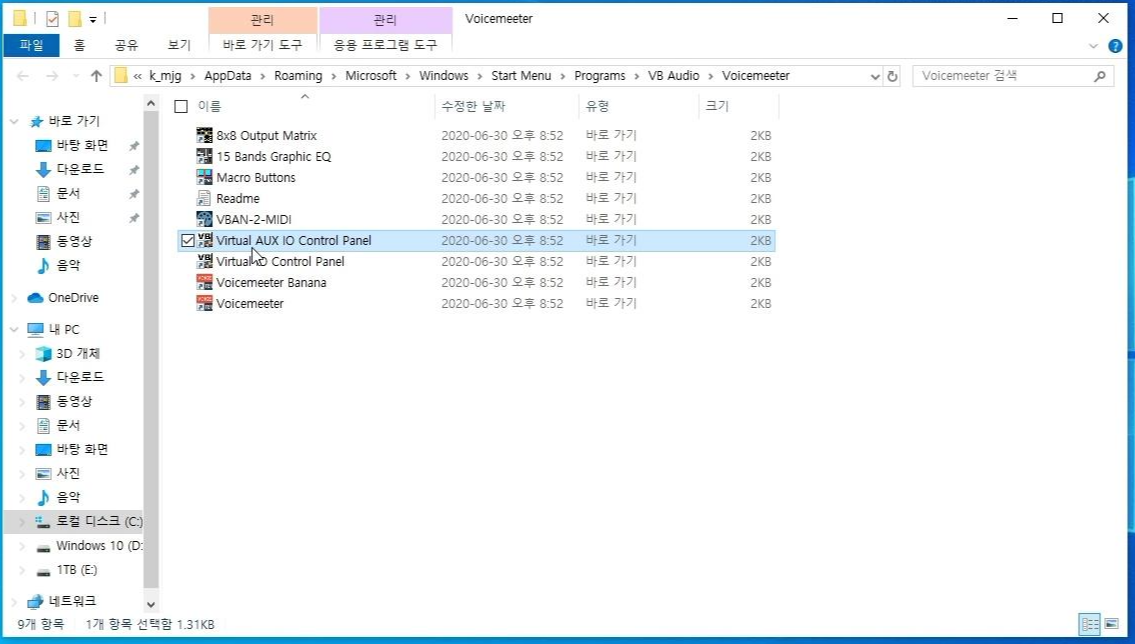Viewport: 1135px width, 644px height.
Task: Collapse the 바로 가기 quick access tree
Action: point(14,122)
